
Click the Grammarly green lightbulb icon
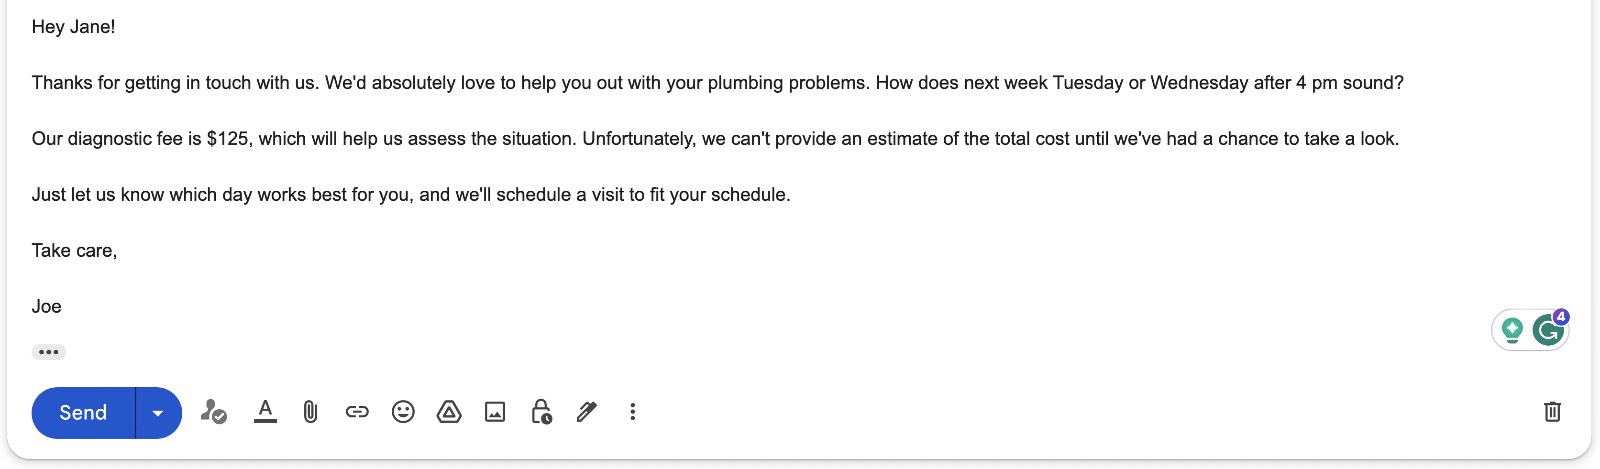pyautogui.click(x=1512, y=329)
